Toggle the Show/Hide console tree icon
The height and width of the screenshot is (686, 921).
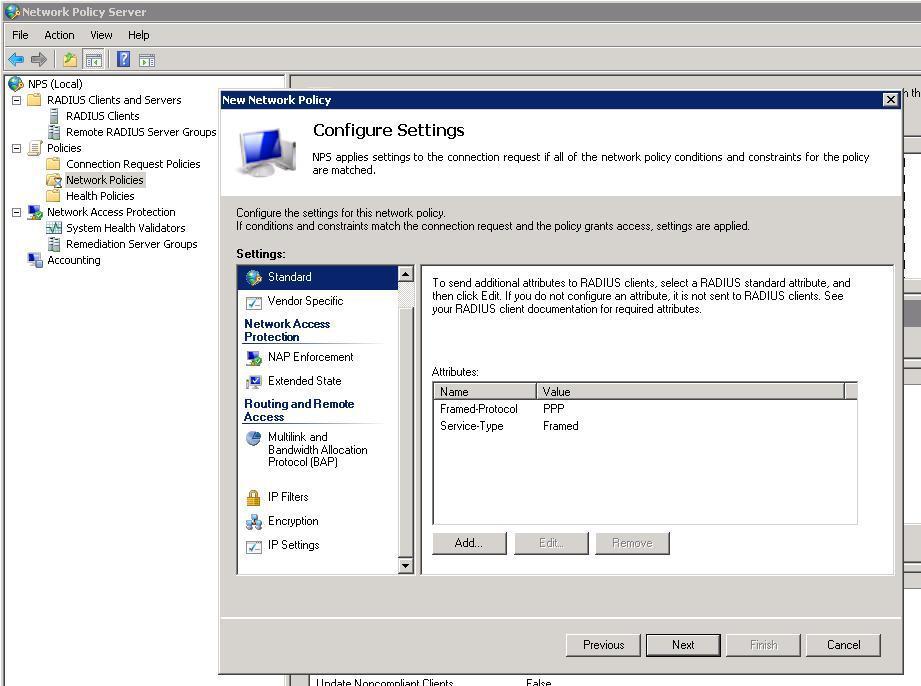(x=93, y=59)
